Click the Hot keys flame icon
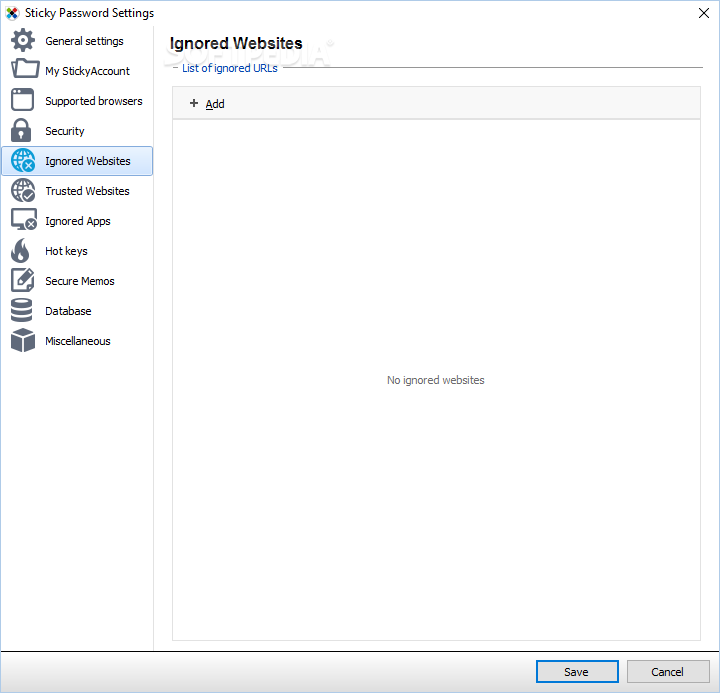 tap(20, 250)
